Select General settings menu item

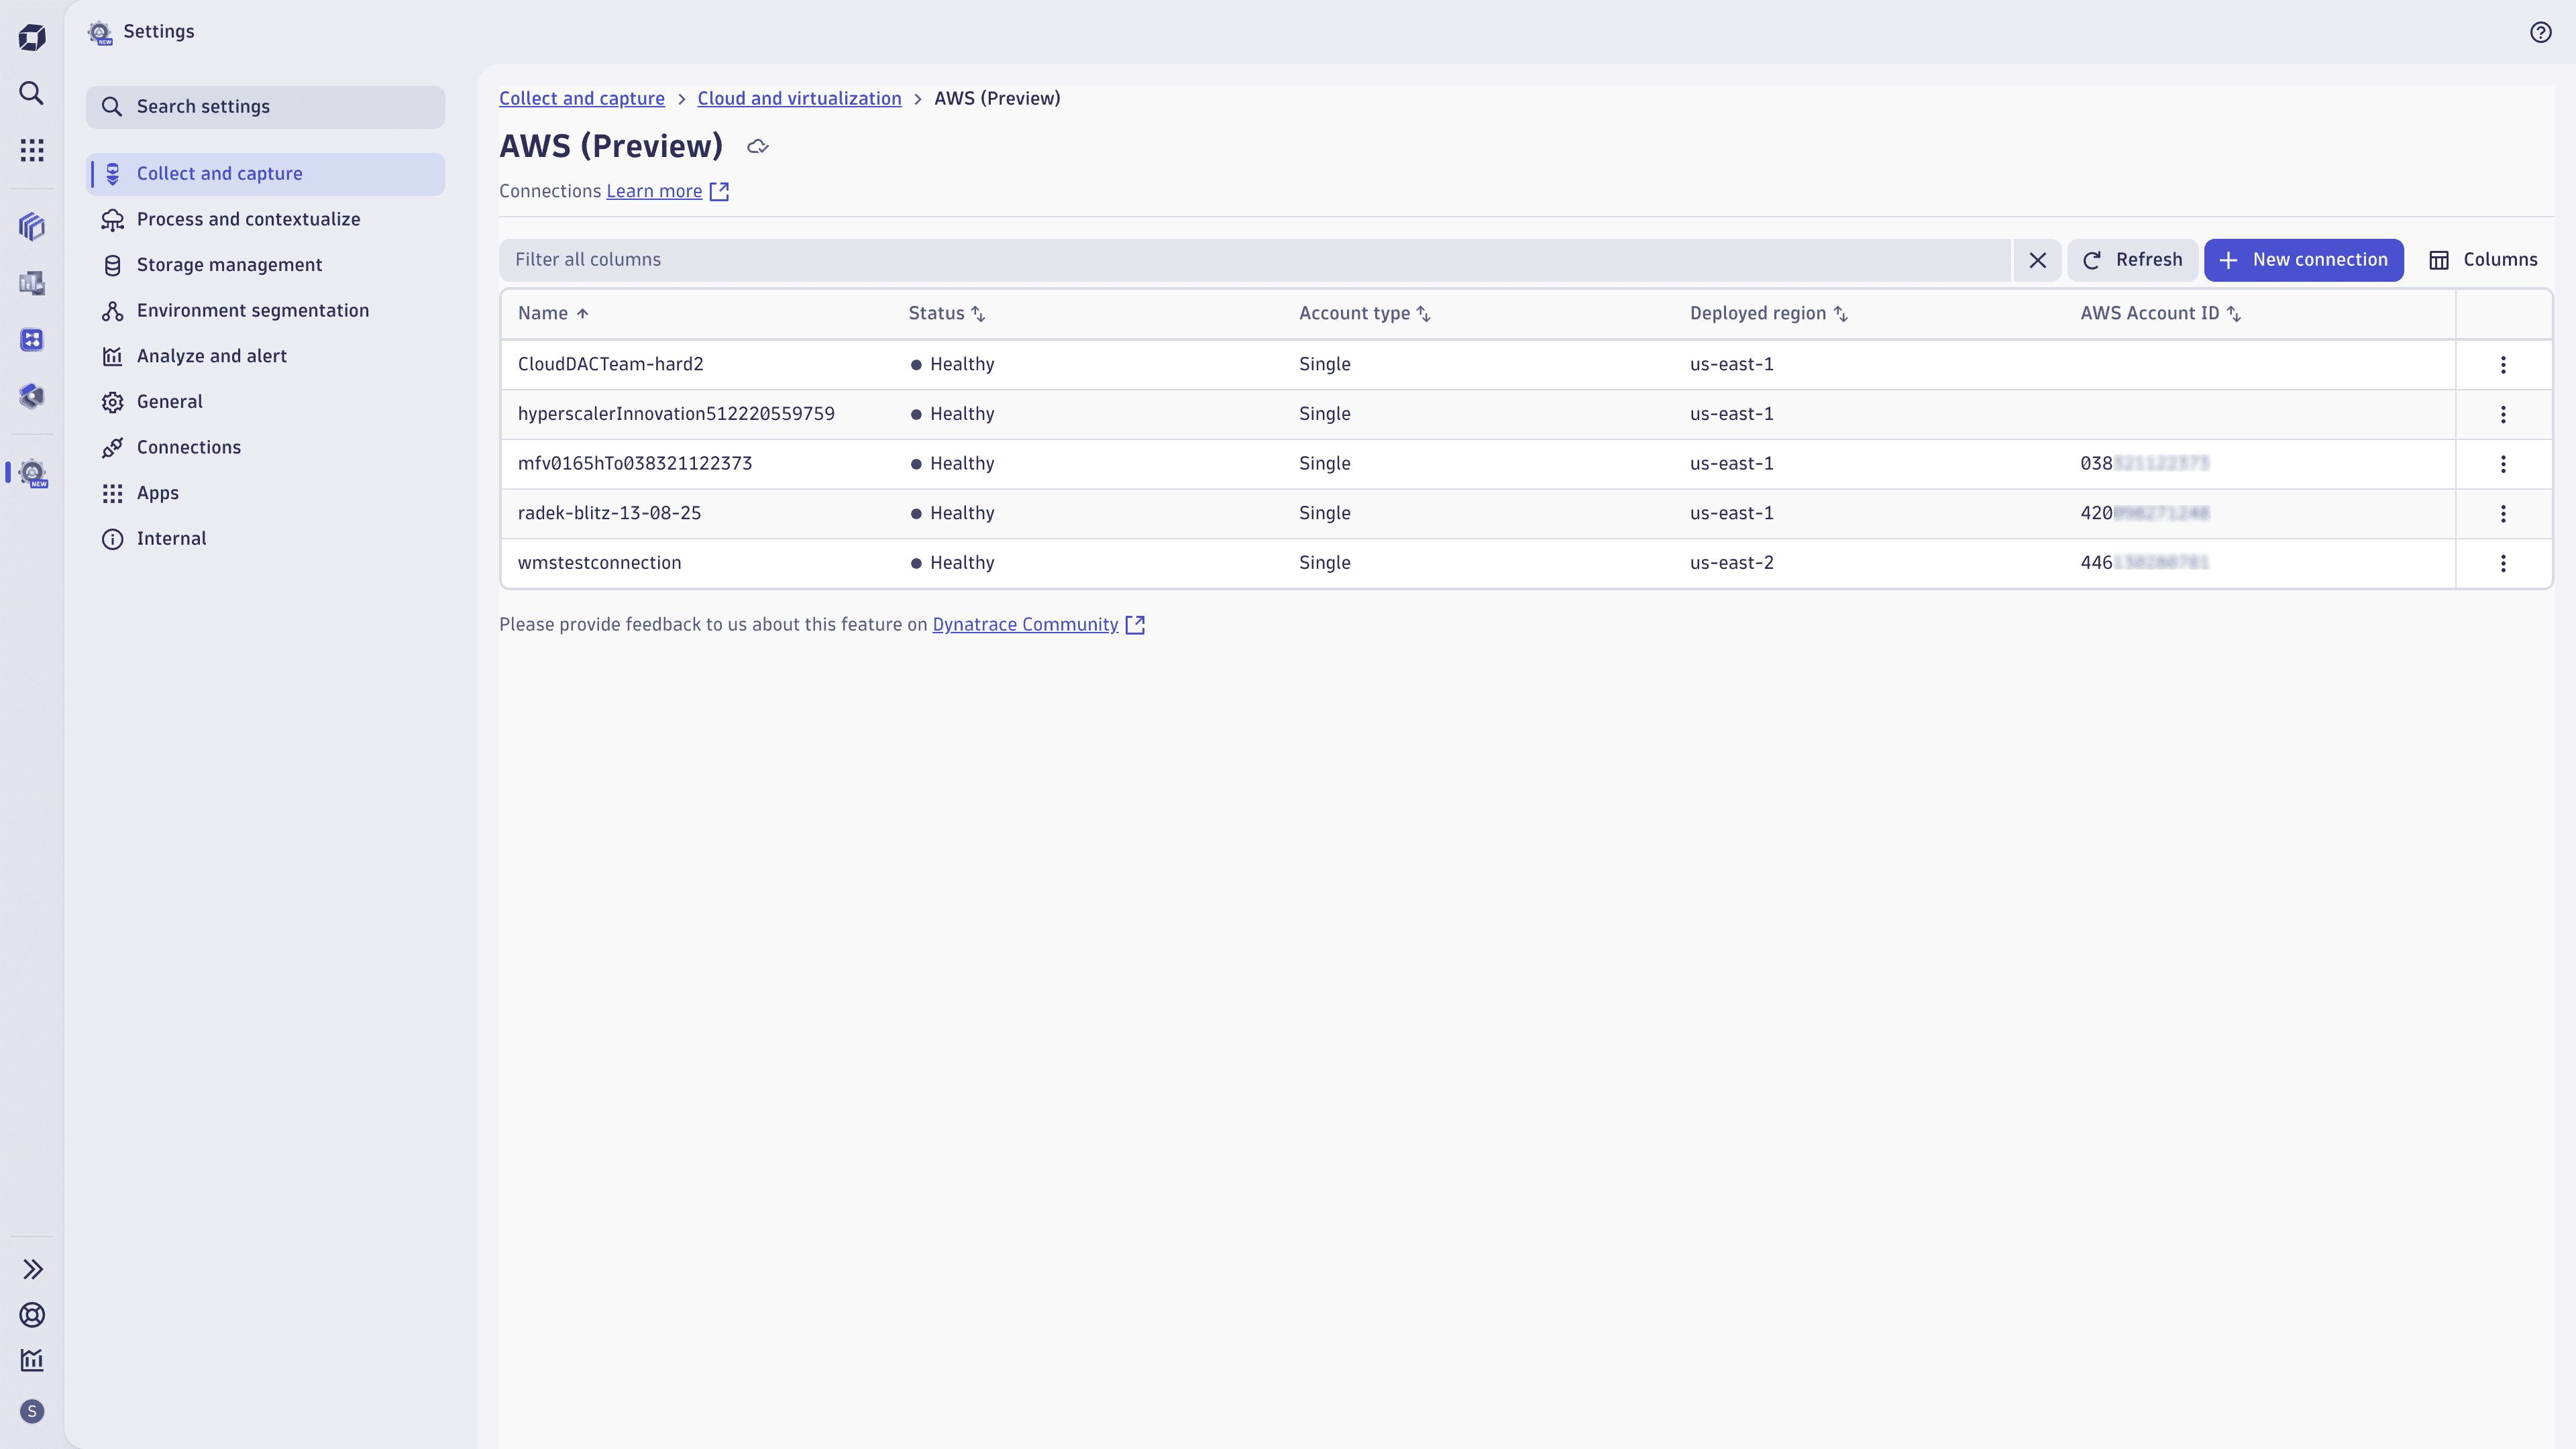coord(265,402)
